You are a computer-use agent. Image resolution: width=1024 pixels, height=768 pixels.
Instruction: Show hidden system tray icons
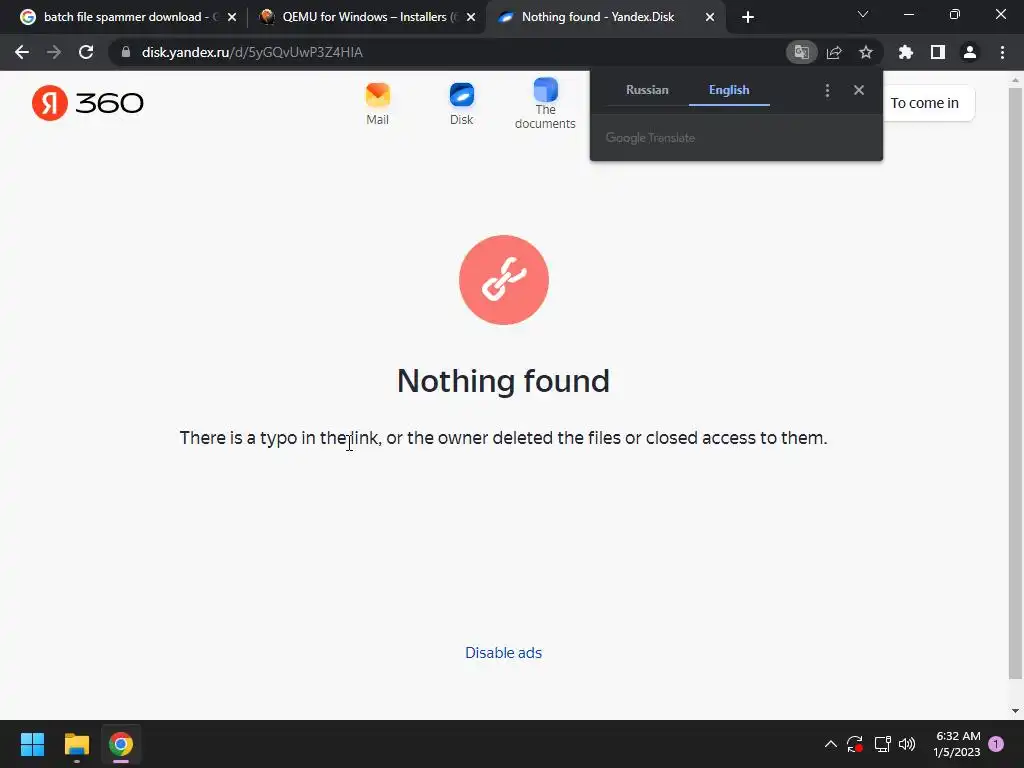pyautogui.click(x=831, y=744)
